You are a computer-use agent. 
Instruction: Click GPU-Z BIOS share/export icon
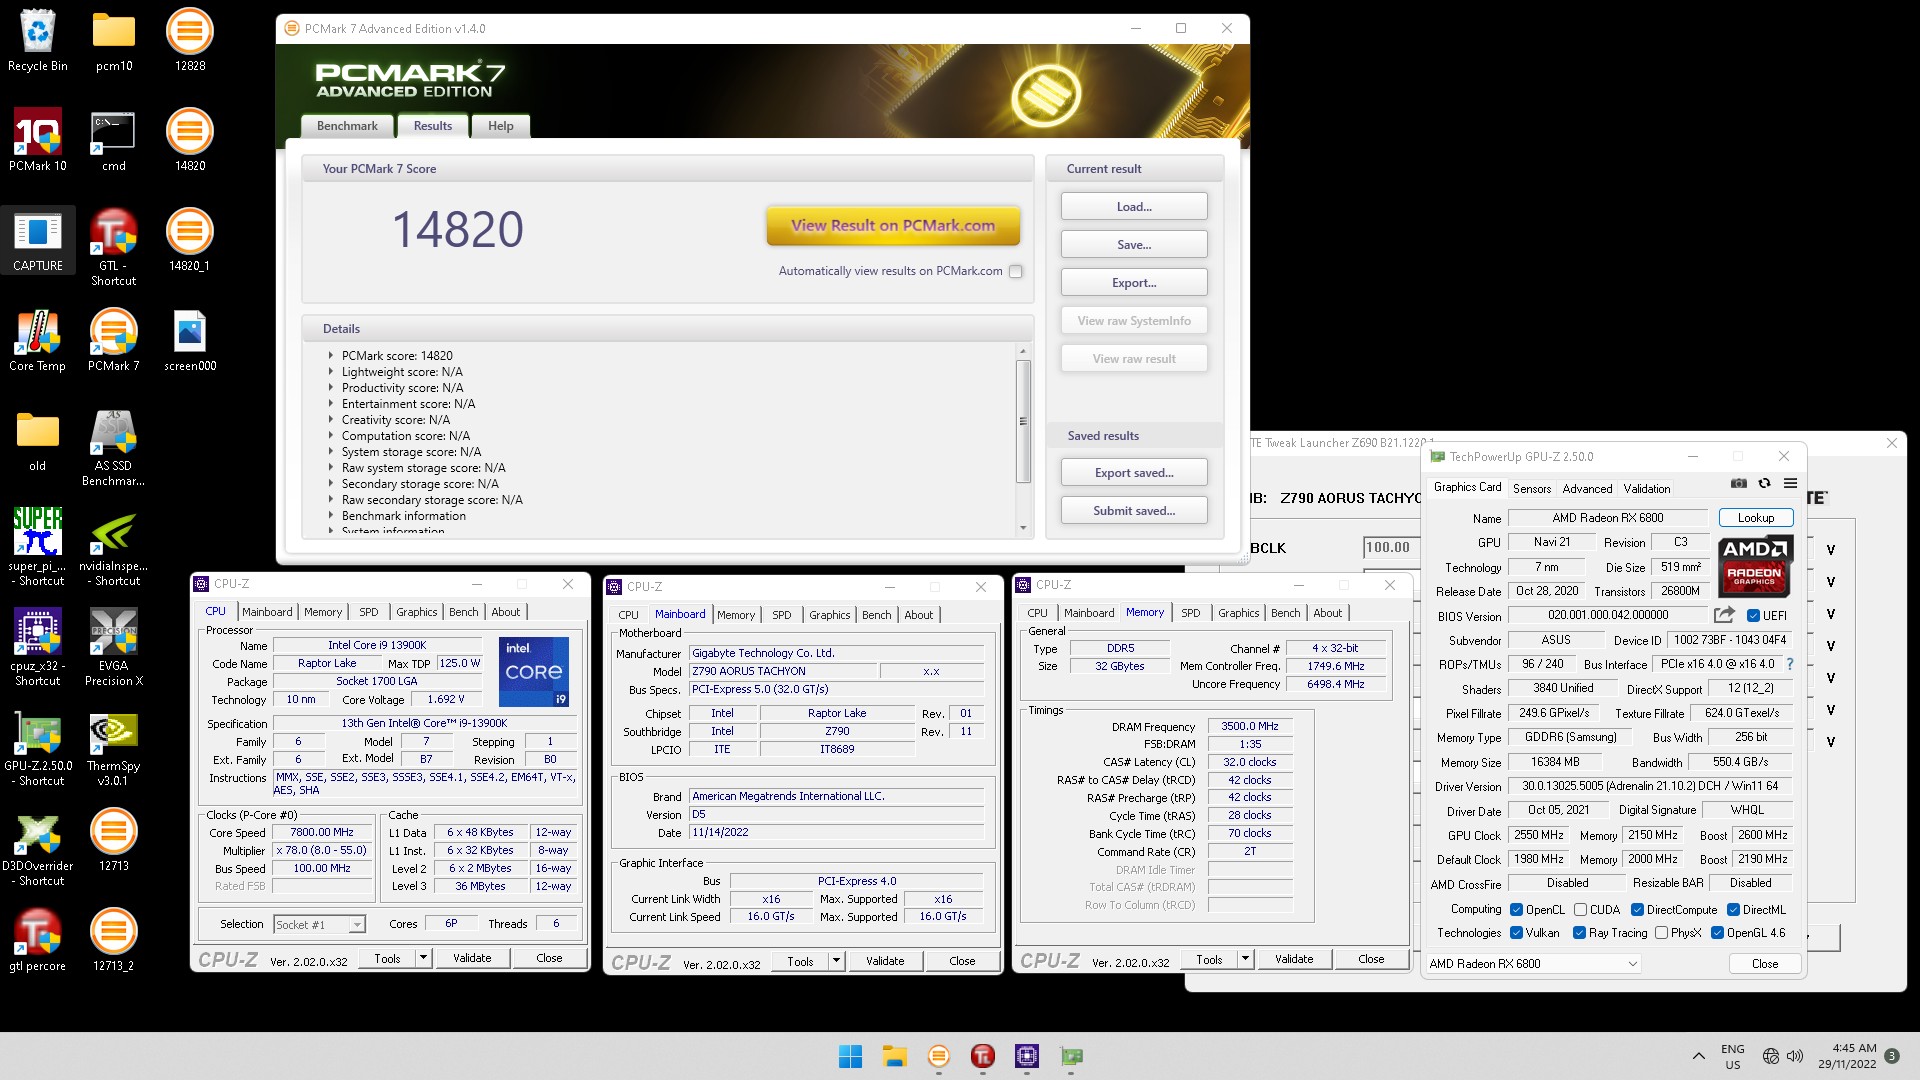point(1724,615)
